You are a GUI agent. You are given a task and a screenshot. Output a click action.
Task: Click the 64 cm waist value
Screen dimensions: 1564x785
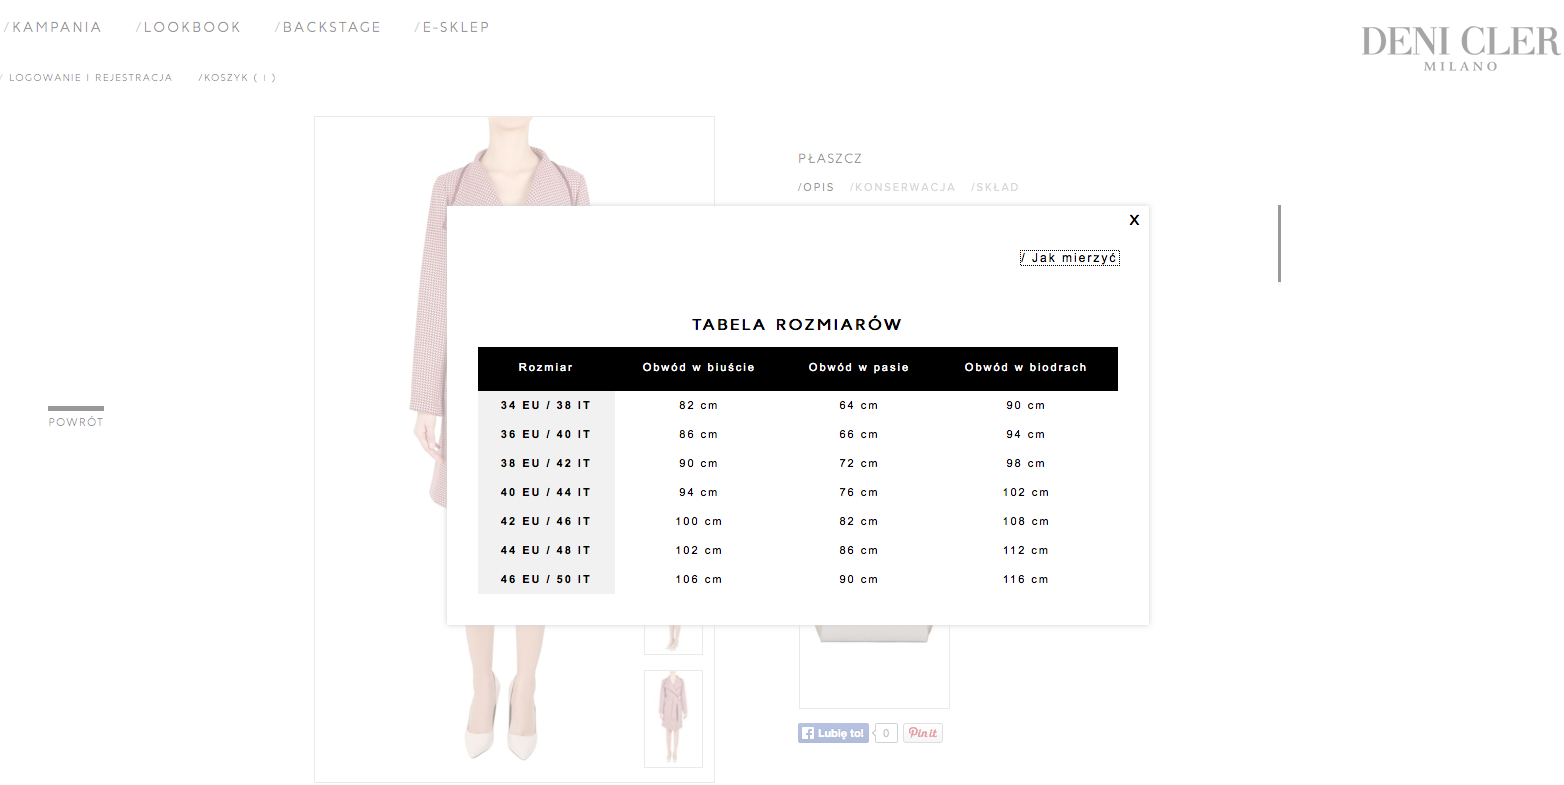tap(859, 405)
